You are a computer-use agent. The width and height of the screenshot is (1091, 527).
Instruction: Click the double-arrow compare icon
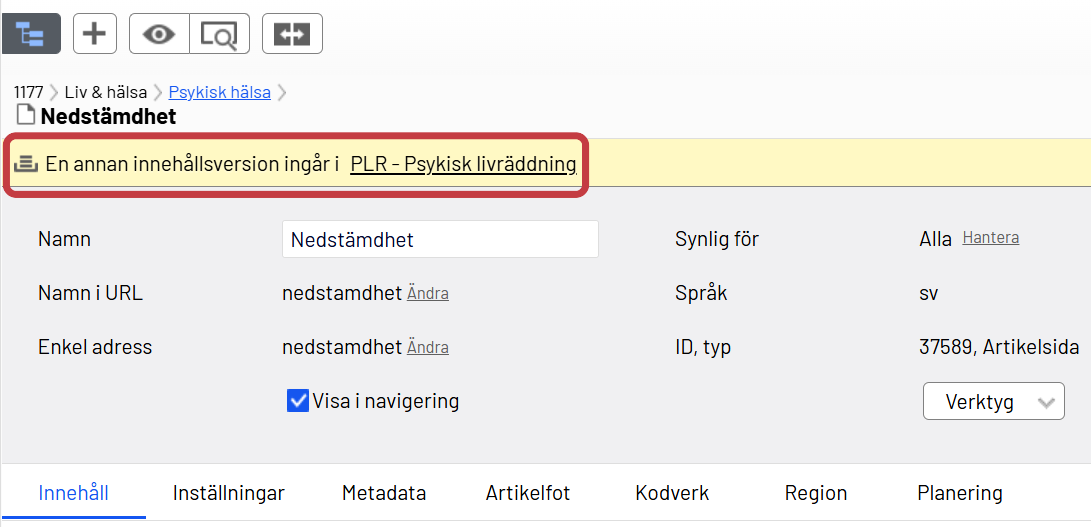pos(292,34)
